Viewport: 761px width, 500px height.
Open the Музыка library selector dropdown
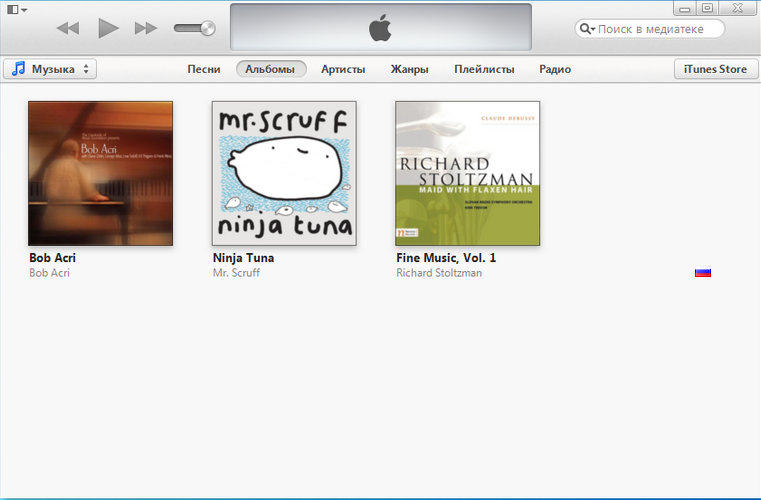(50, 69)
